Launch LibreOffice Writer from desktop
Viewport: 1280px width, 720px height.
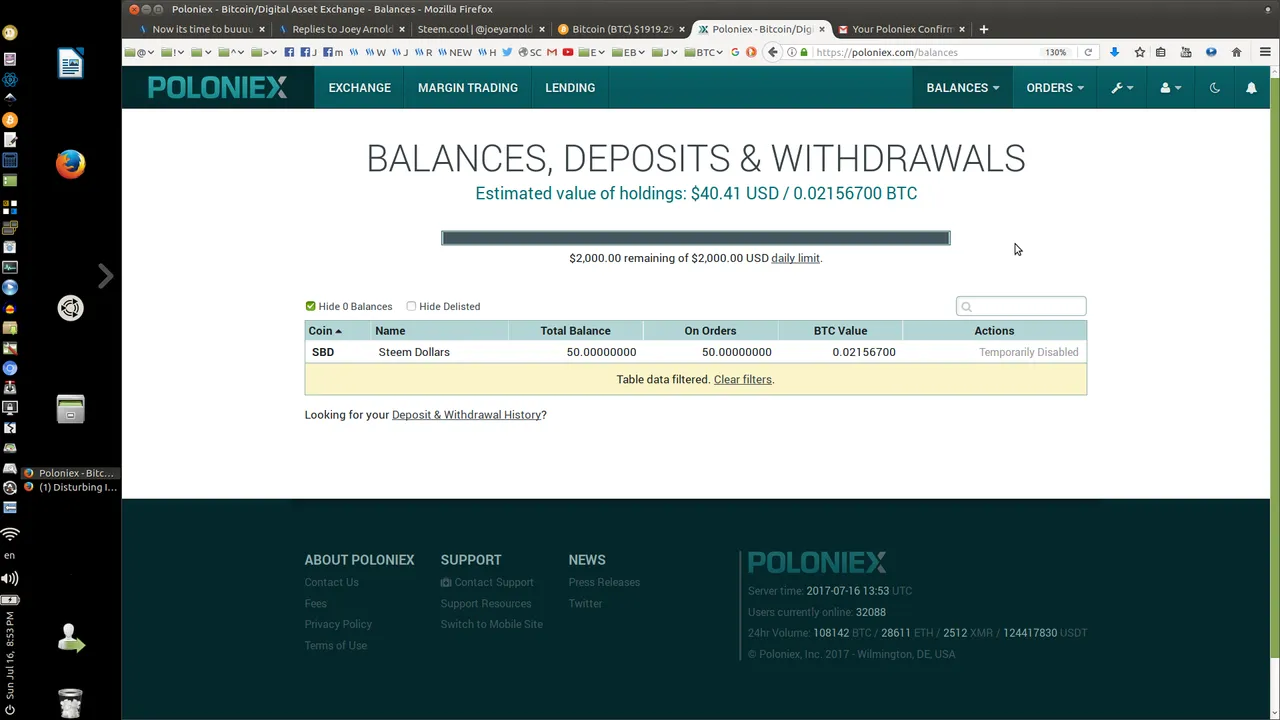(70, 64)
